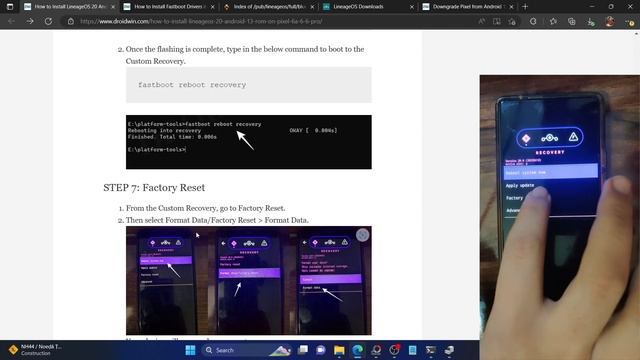The width and height of the screenshot is (640, 360).
Task: Reload the current page
Action: click(48, 21)
